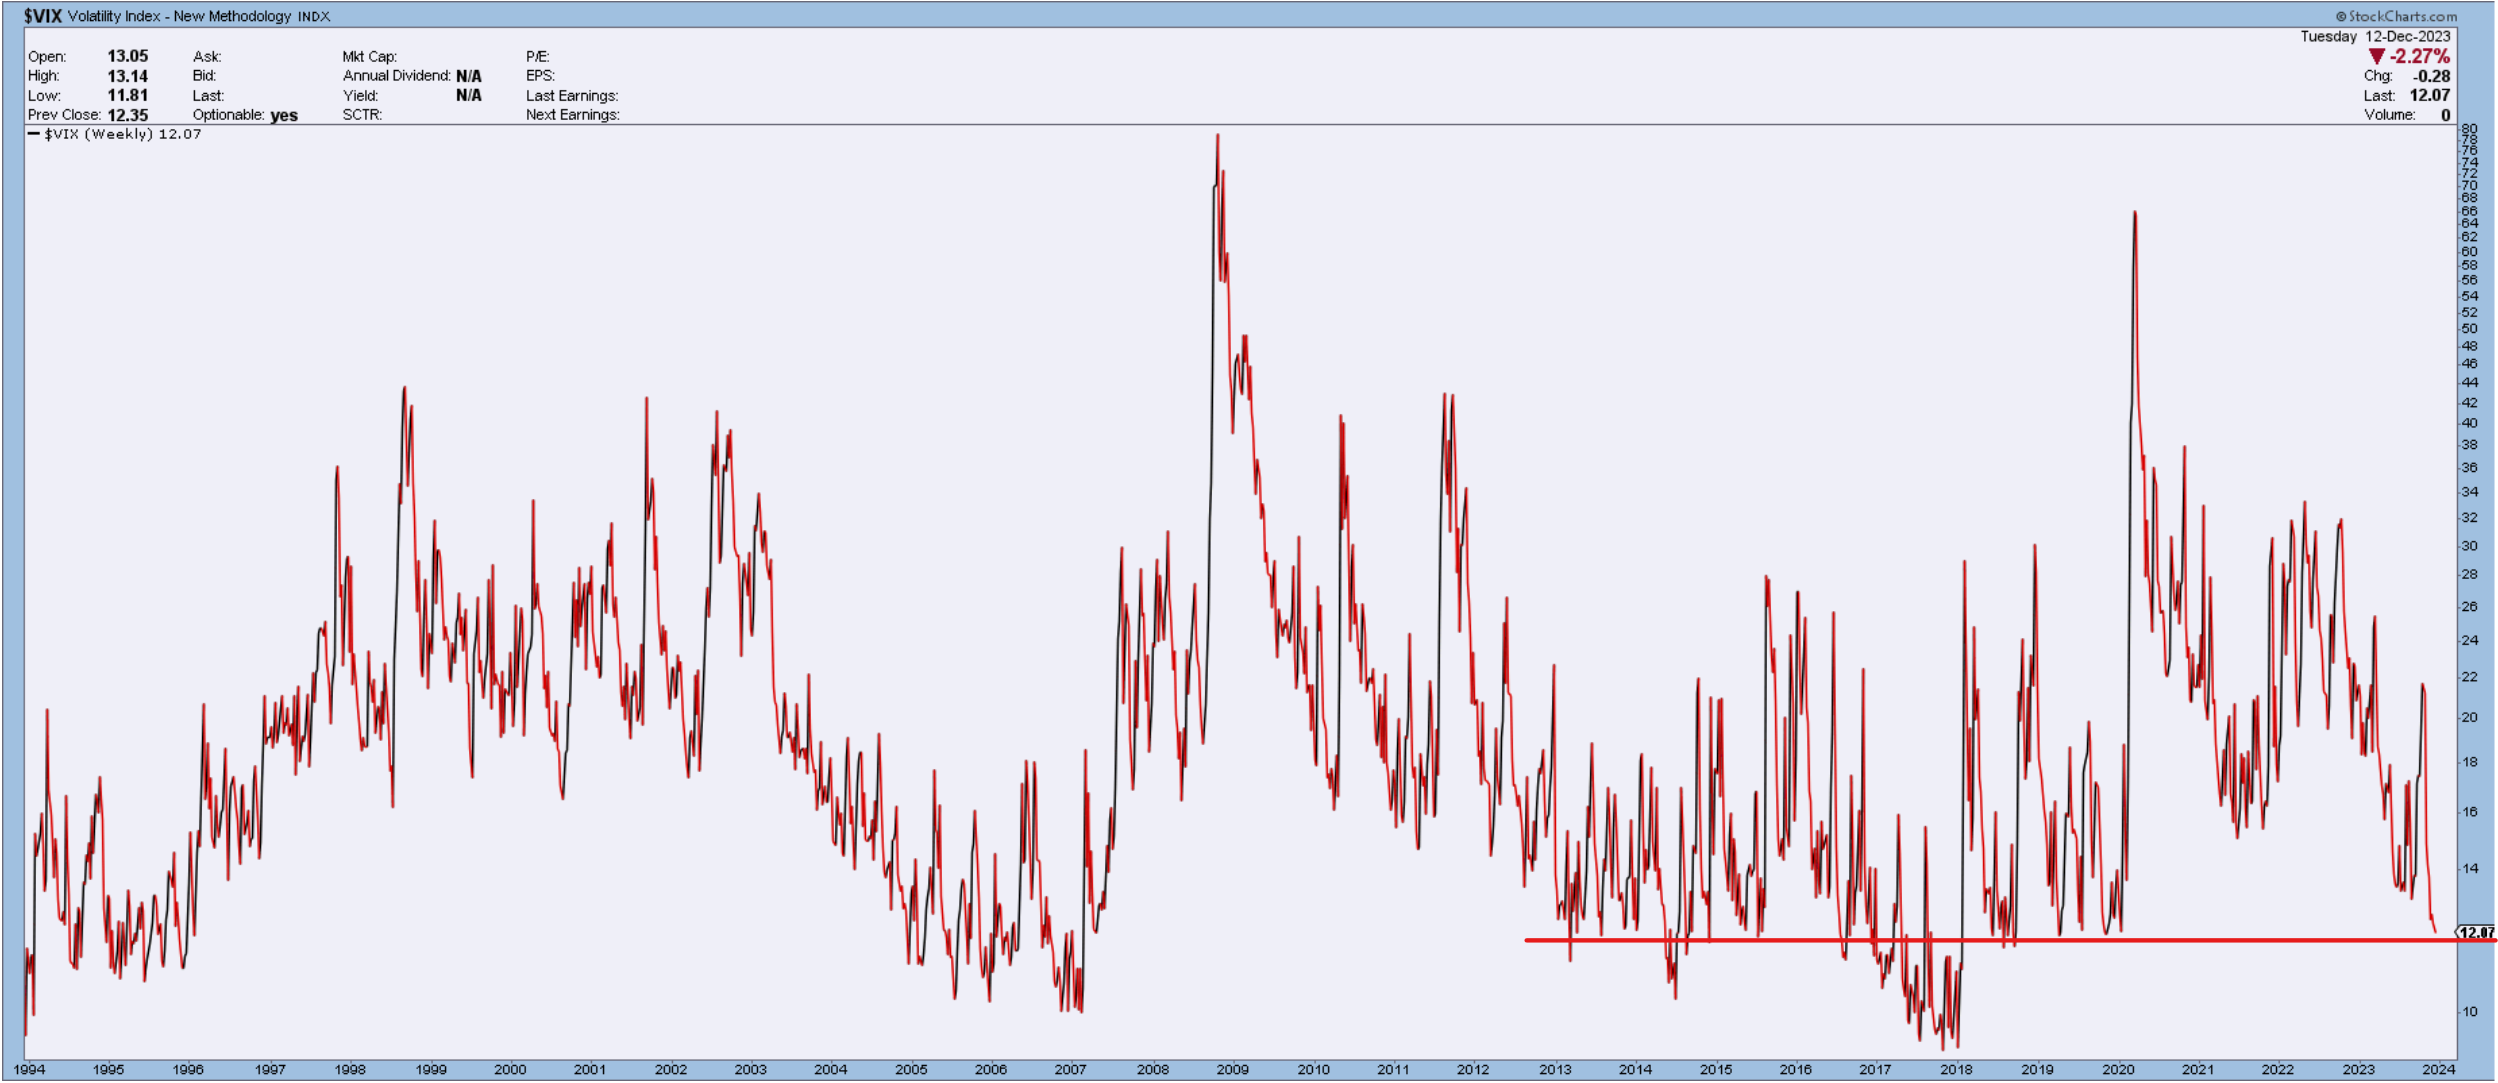Click the copyright symbol before StockCharts.com
Image resolution: width=2498 pixels, height=1083 pixels.
(2341, 16)
